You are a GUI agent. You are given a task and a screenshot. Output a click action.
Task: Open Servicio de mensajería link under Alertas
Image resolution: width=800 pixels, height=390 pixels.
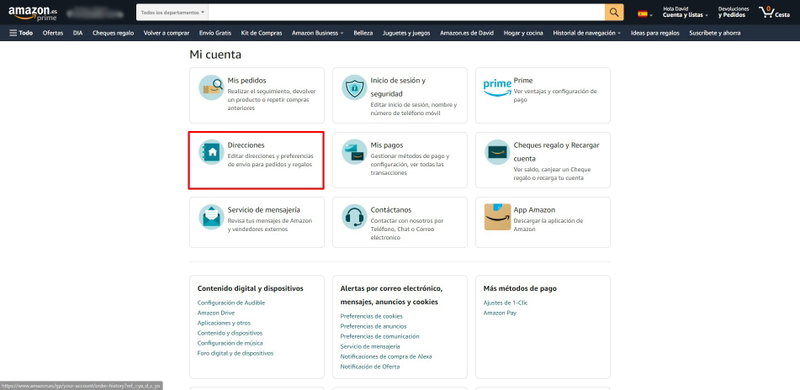370,347
